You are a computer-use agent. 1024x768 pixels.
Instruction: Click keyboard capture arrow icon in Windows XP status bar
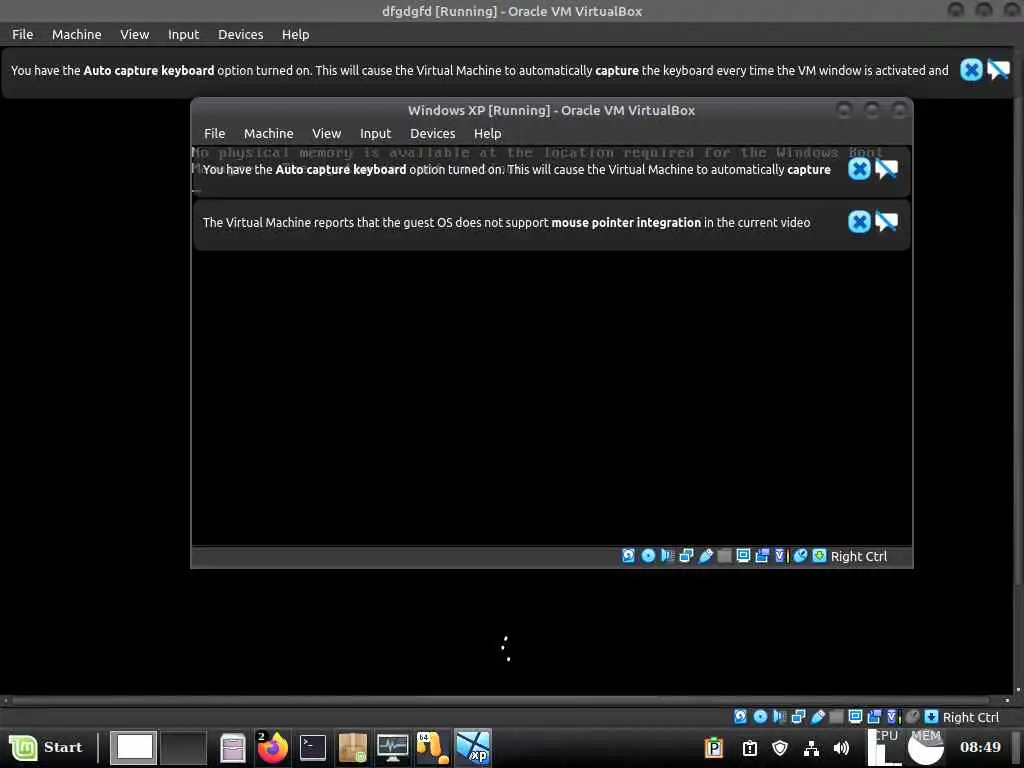tap(819, 556)
